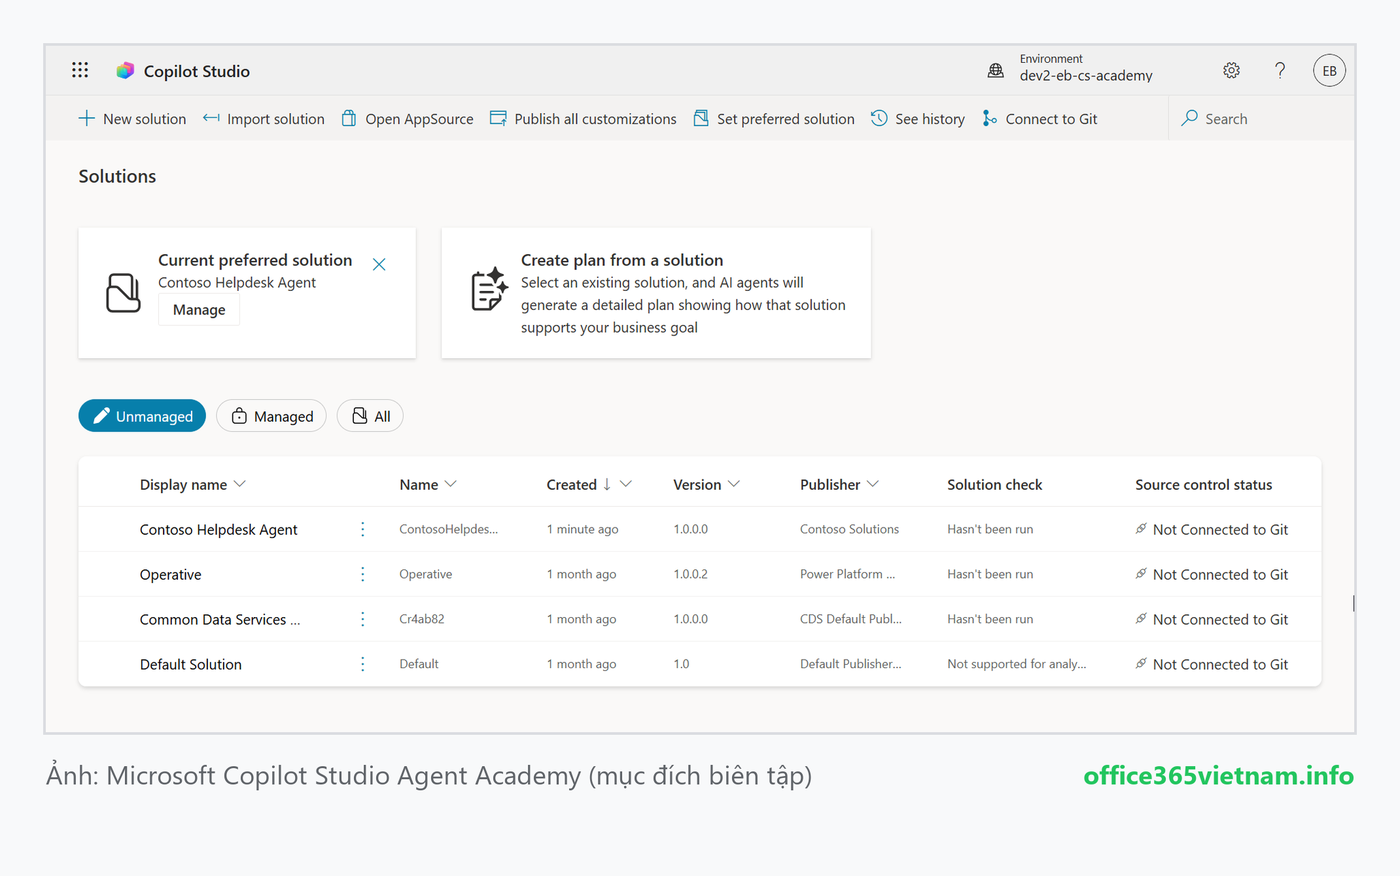Click the Create plan sparkle document icon
This screenshot has width=1400, height=876.
point(489,289)
